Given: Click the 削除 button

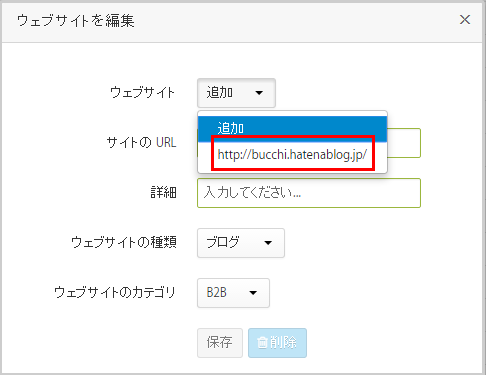Looking at the screenshot, I should (x=277, y=343).
